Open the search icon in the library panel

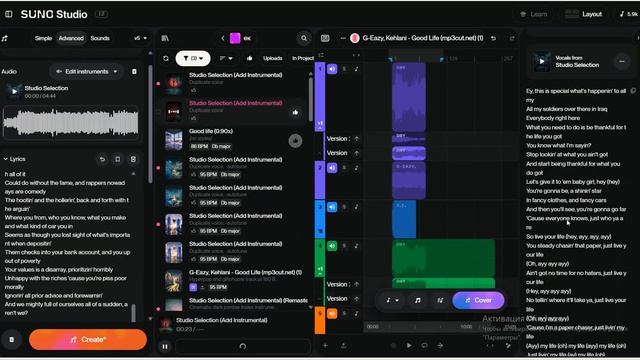click(x=304, y=38)
